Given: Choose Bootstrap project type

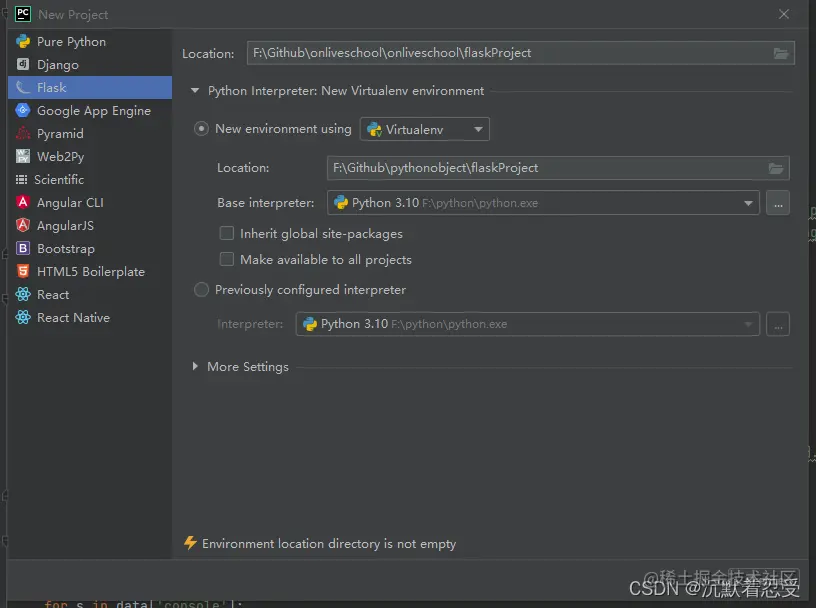Looking at the screenshot, I should pos(90,248).
